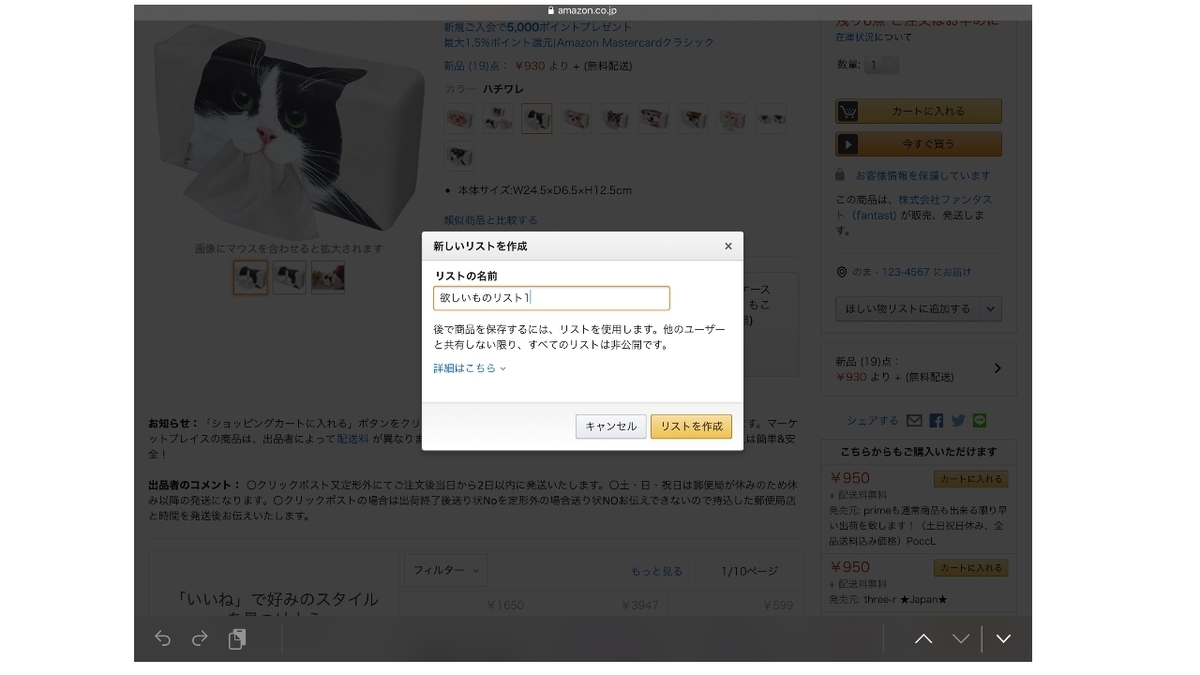Click the Twitter share icon
This screenshot has height=675, width=1200.
[x=958, y=421]
